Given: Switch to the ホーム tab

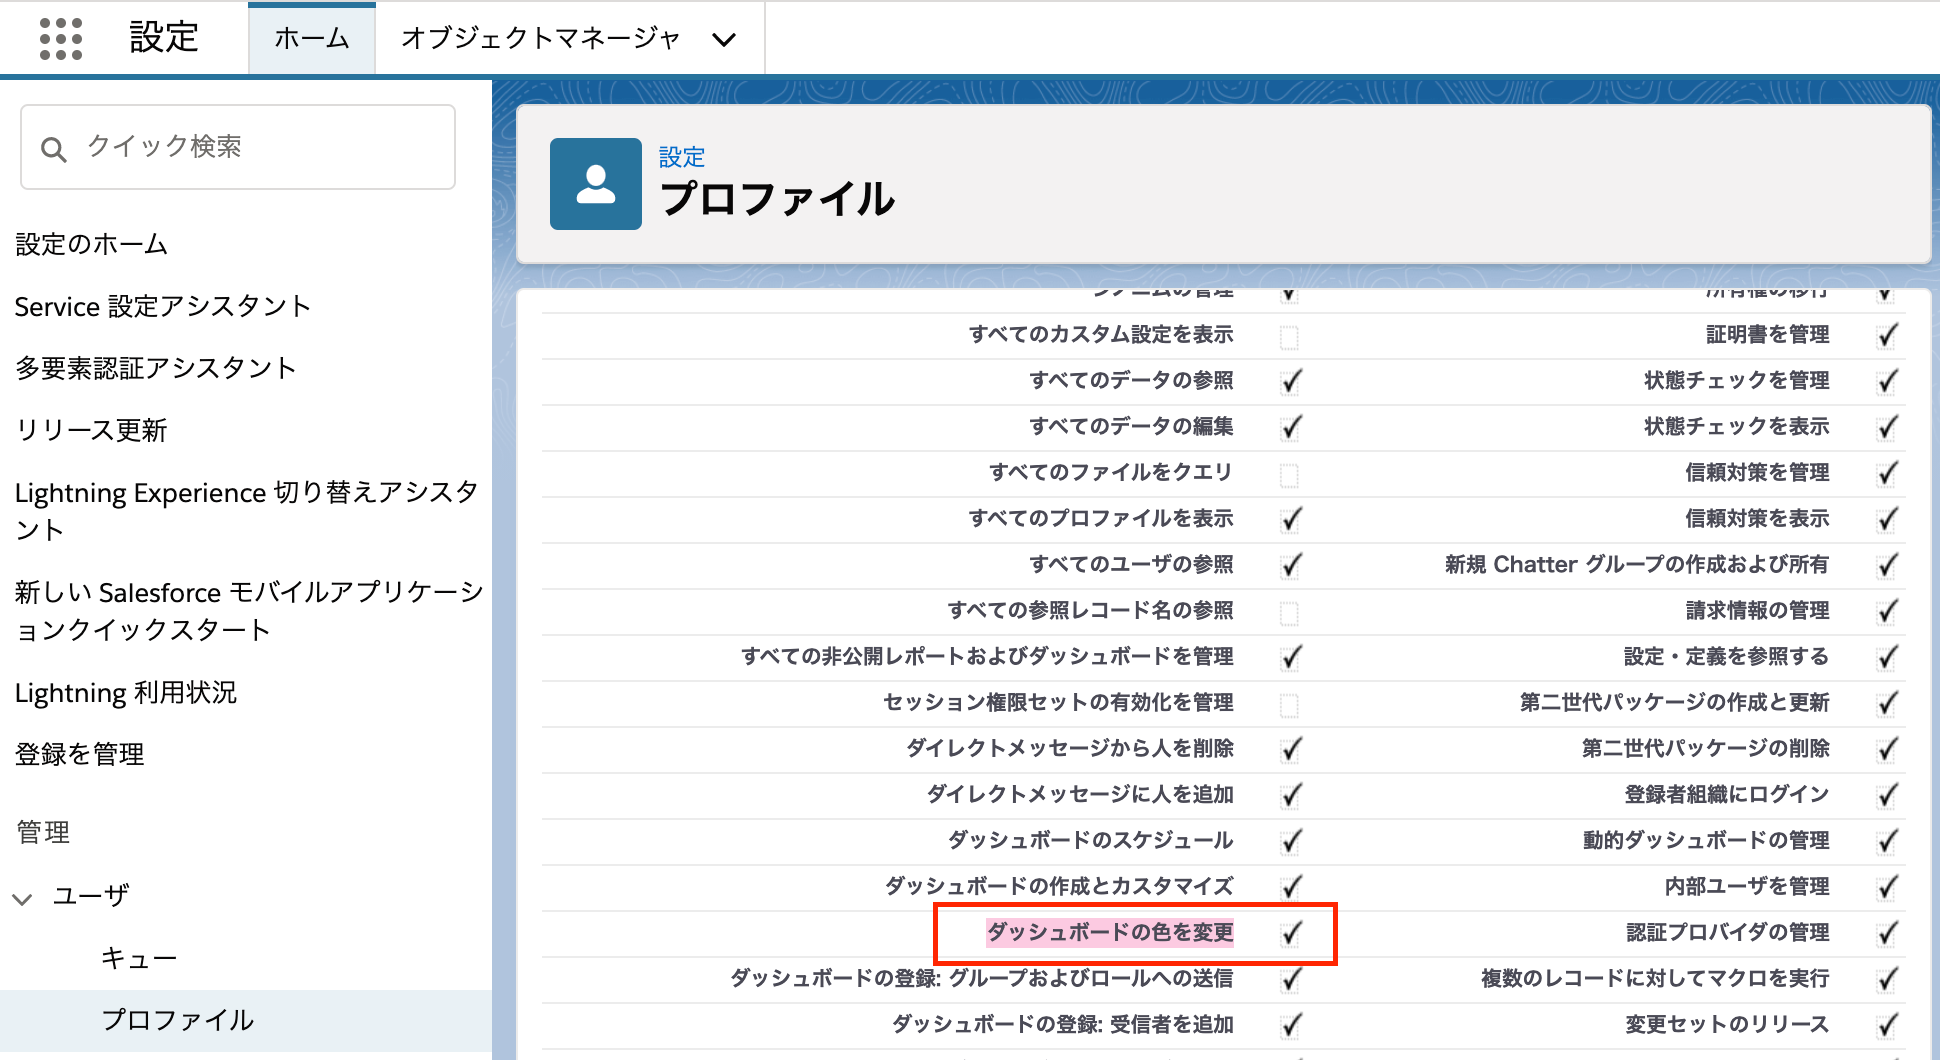Looking at the screenshot, I should [x=311, y=39].
